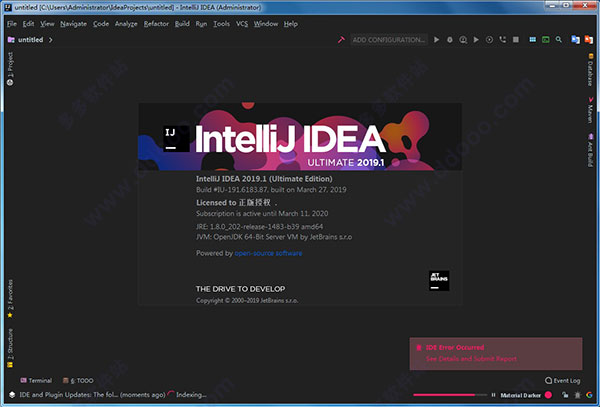Viewport: 600px width, 407px height.
Task: Open the Ant Build tool window tab
Action: coord(590,150)
